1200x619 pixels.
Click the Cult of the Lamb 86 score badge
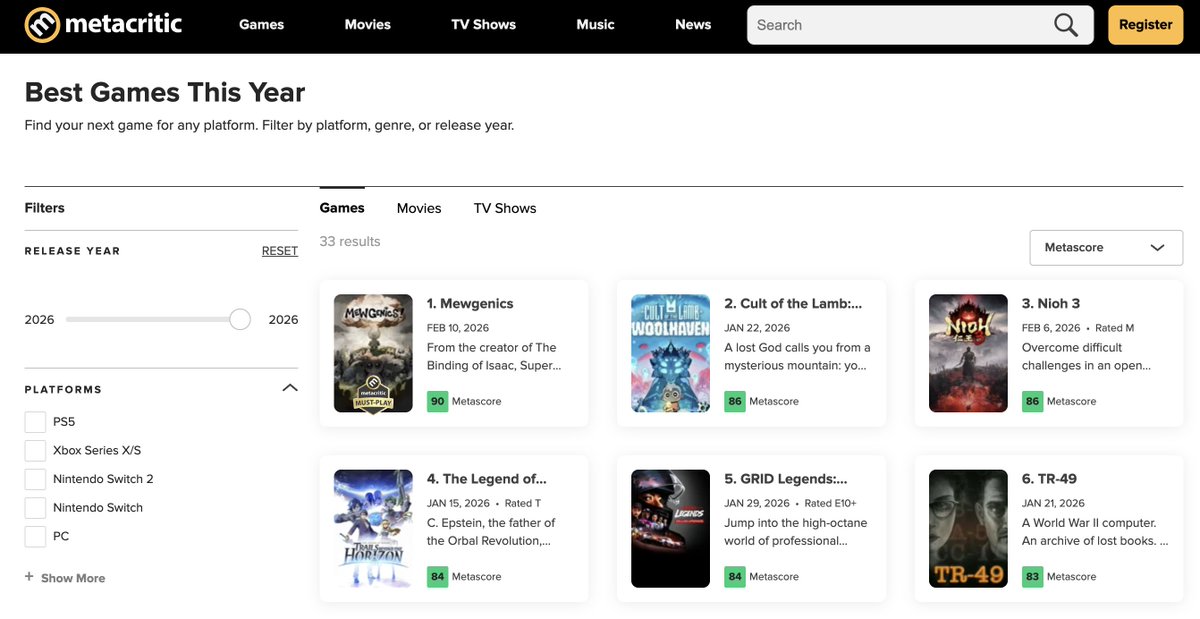735,401
